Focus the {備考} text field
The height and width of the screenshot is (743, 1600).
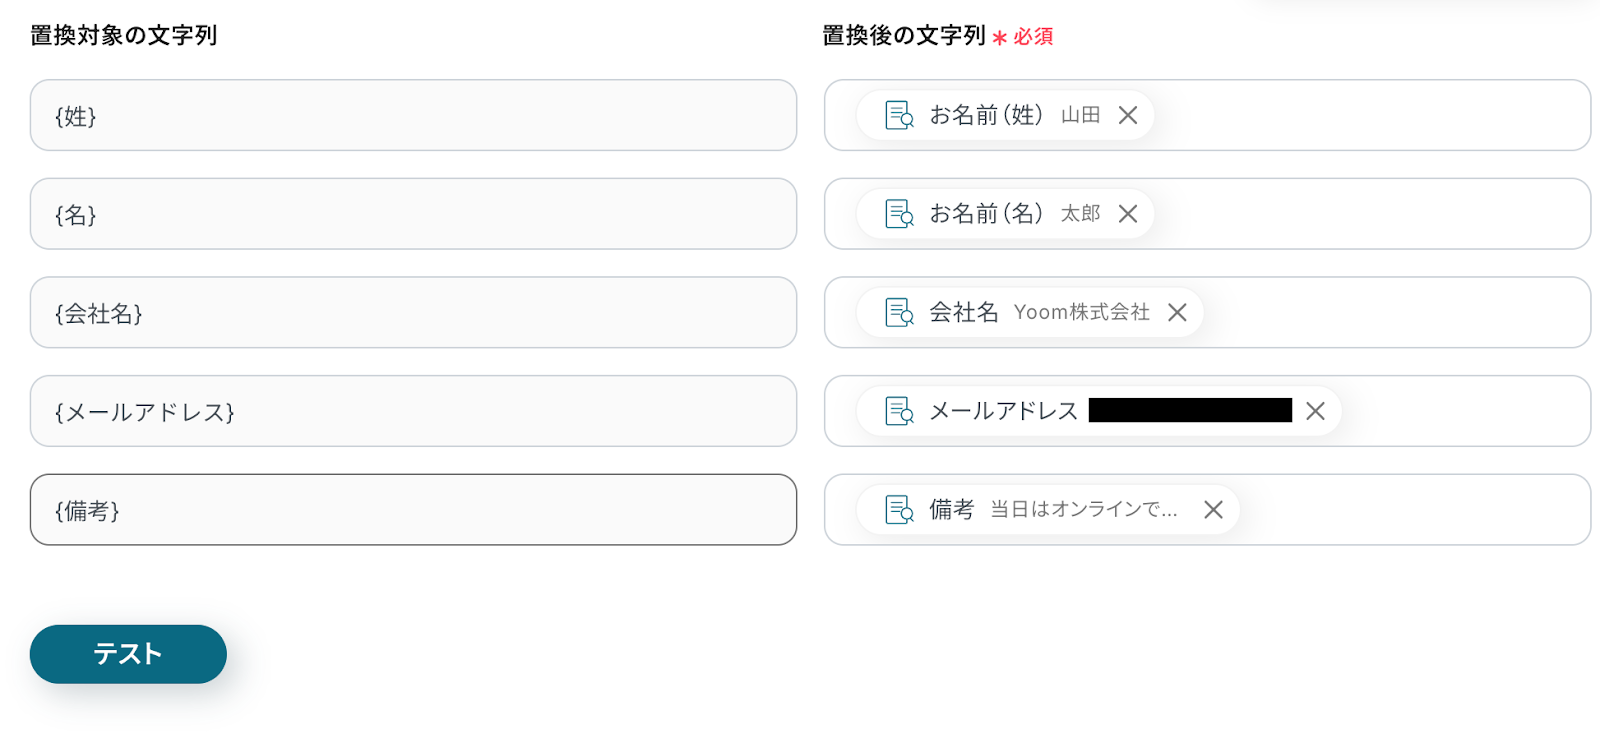point(413,510)
